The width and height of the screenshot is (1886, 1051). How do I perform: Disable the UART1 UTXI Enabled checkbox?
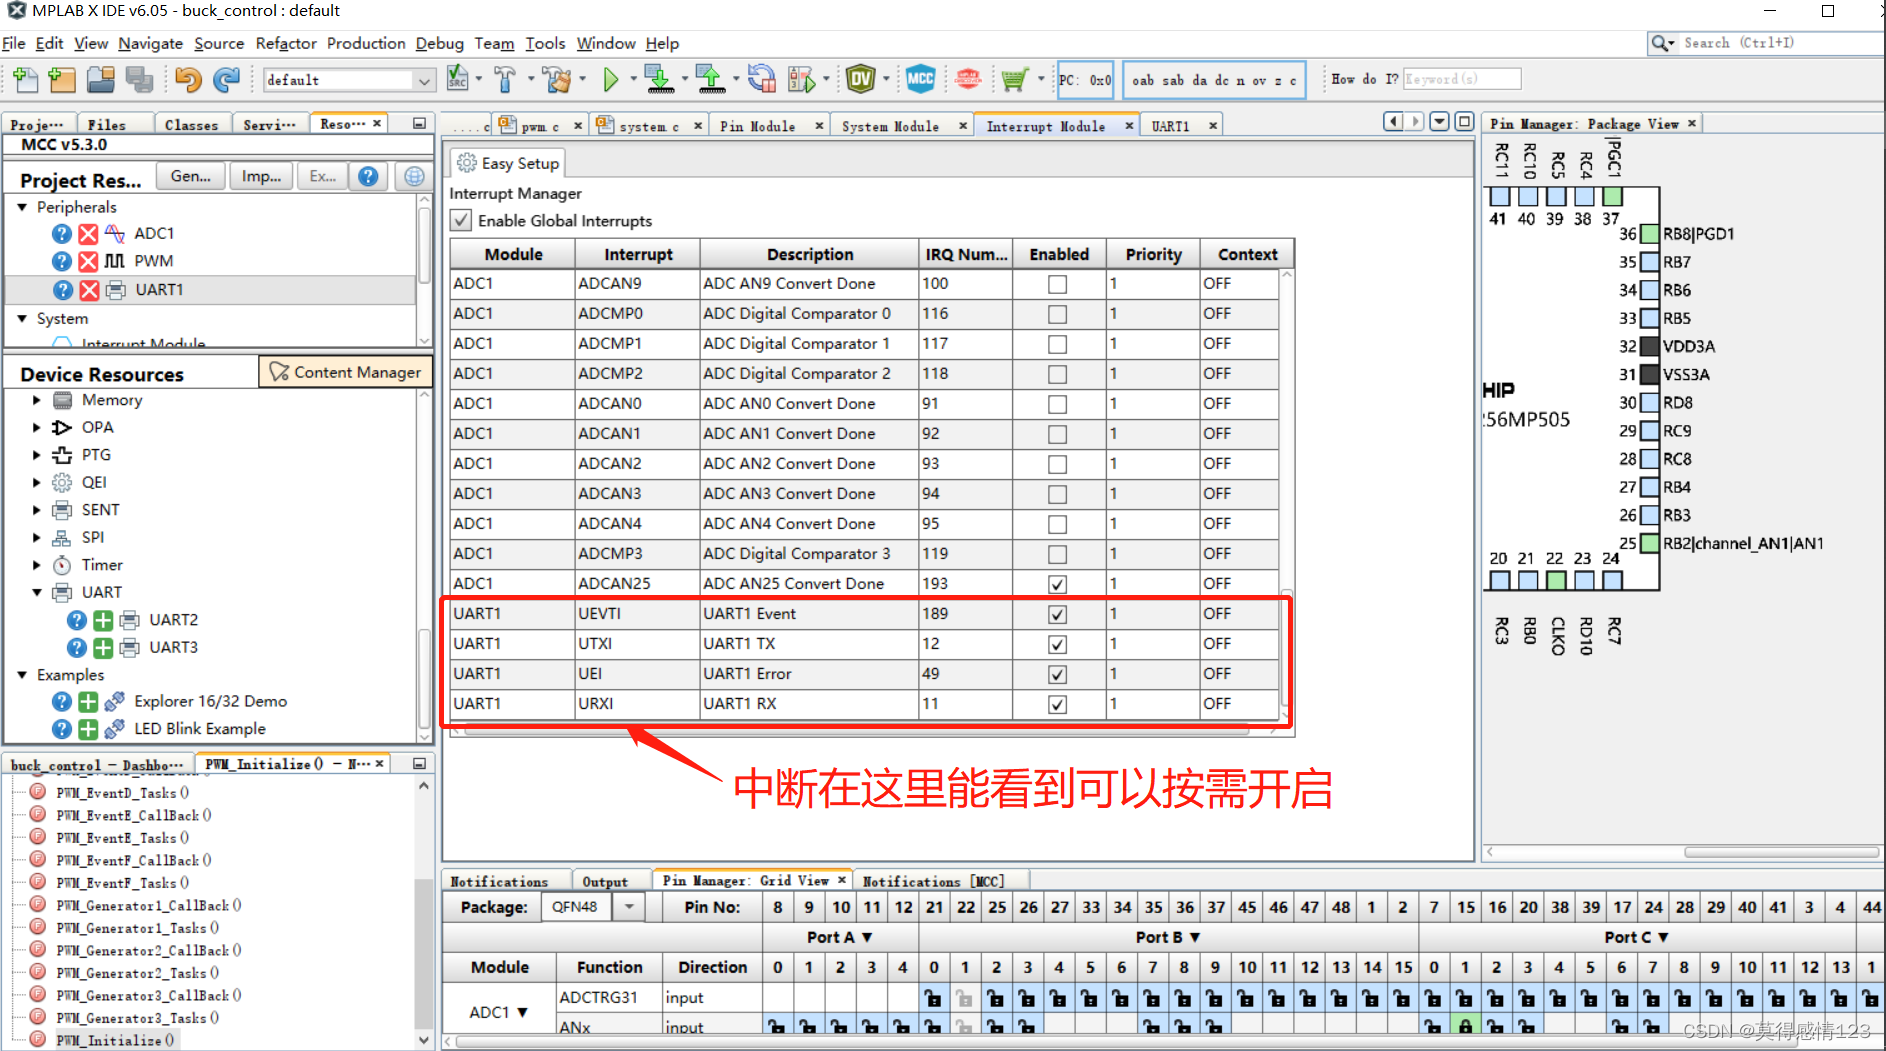(1057, 643)
